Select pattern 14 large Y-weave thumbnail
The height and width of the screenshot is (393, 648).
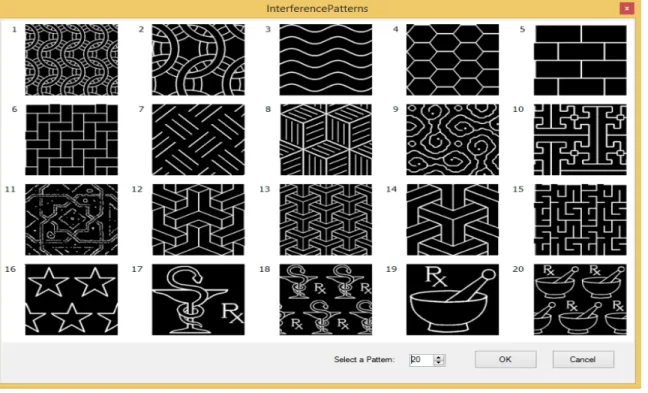(453, 219)
